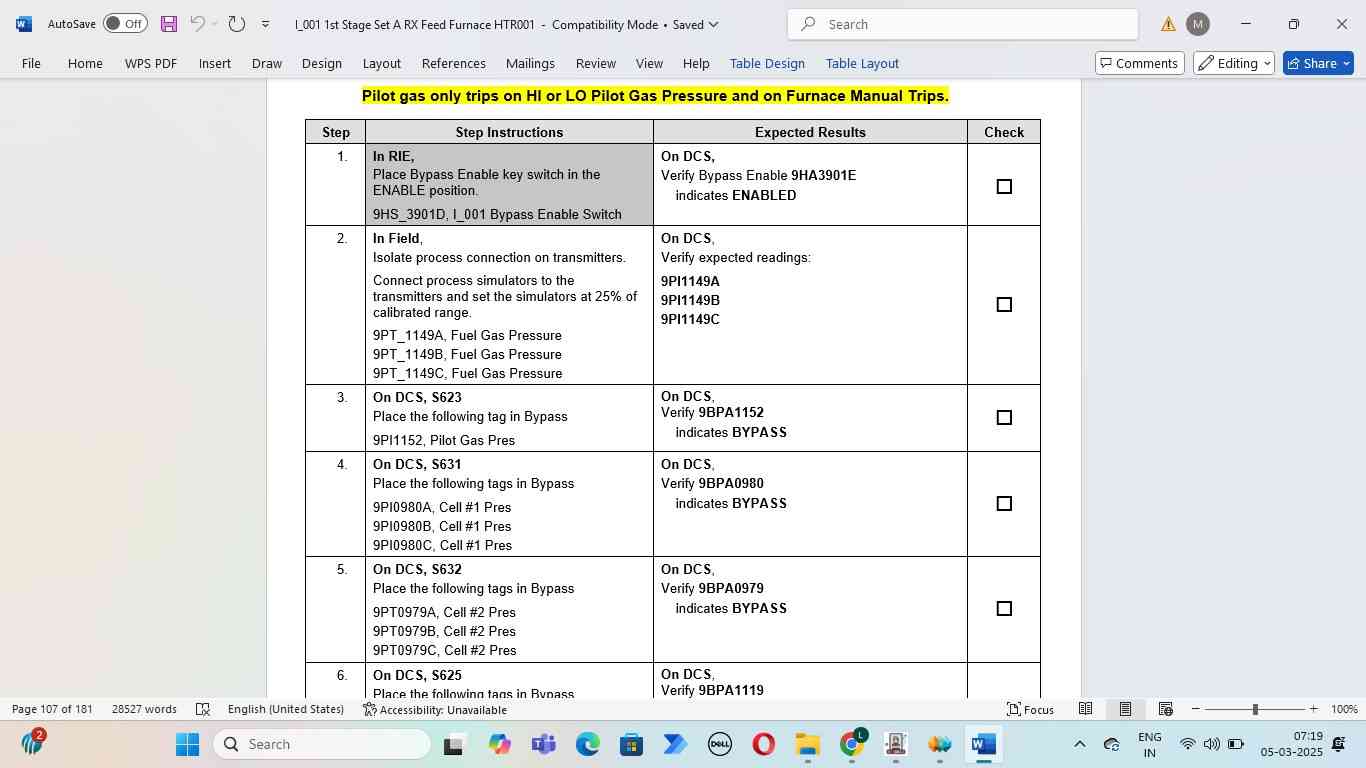Click 'Accessibility: Unavailable' in status bar
The height and width of the screenshot is (768, 1366).
(435, 709)
